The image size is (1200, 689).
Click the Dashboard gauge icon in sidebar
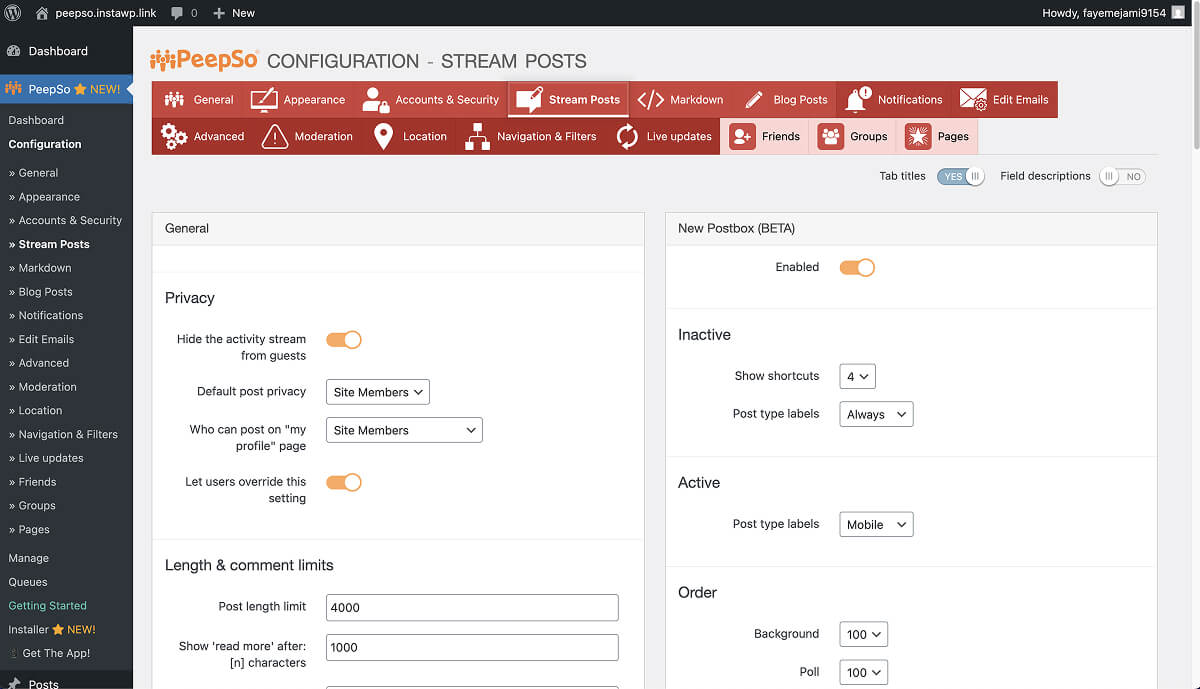pos(14,51)
